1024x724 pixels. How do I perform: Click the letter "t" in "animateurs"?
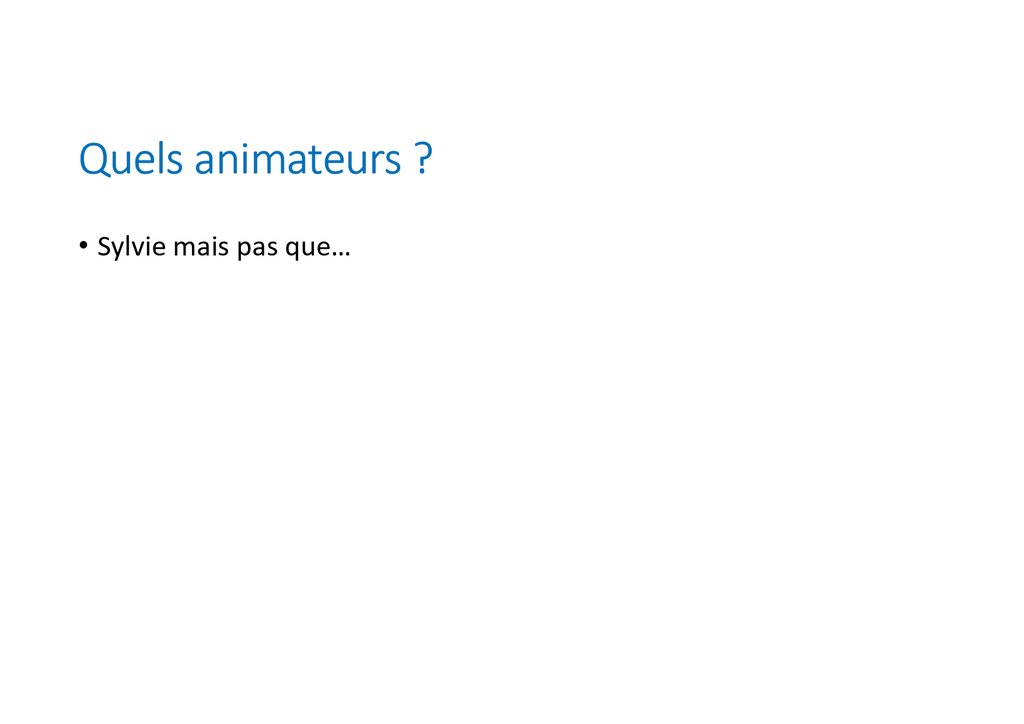tap(312, 160)
